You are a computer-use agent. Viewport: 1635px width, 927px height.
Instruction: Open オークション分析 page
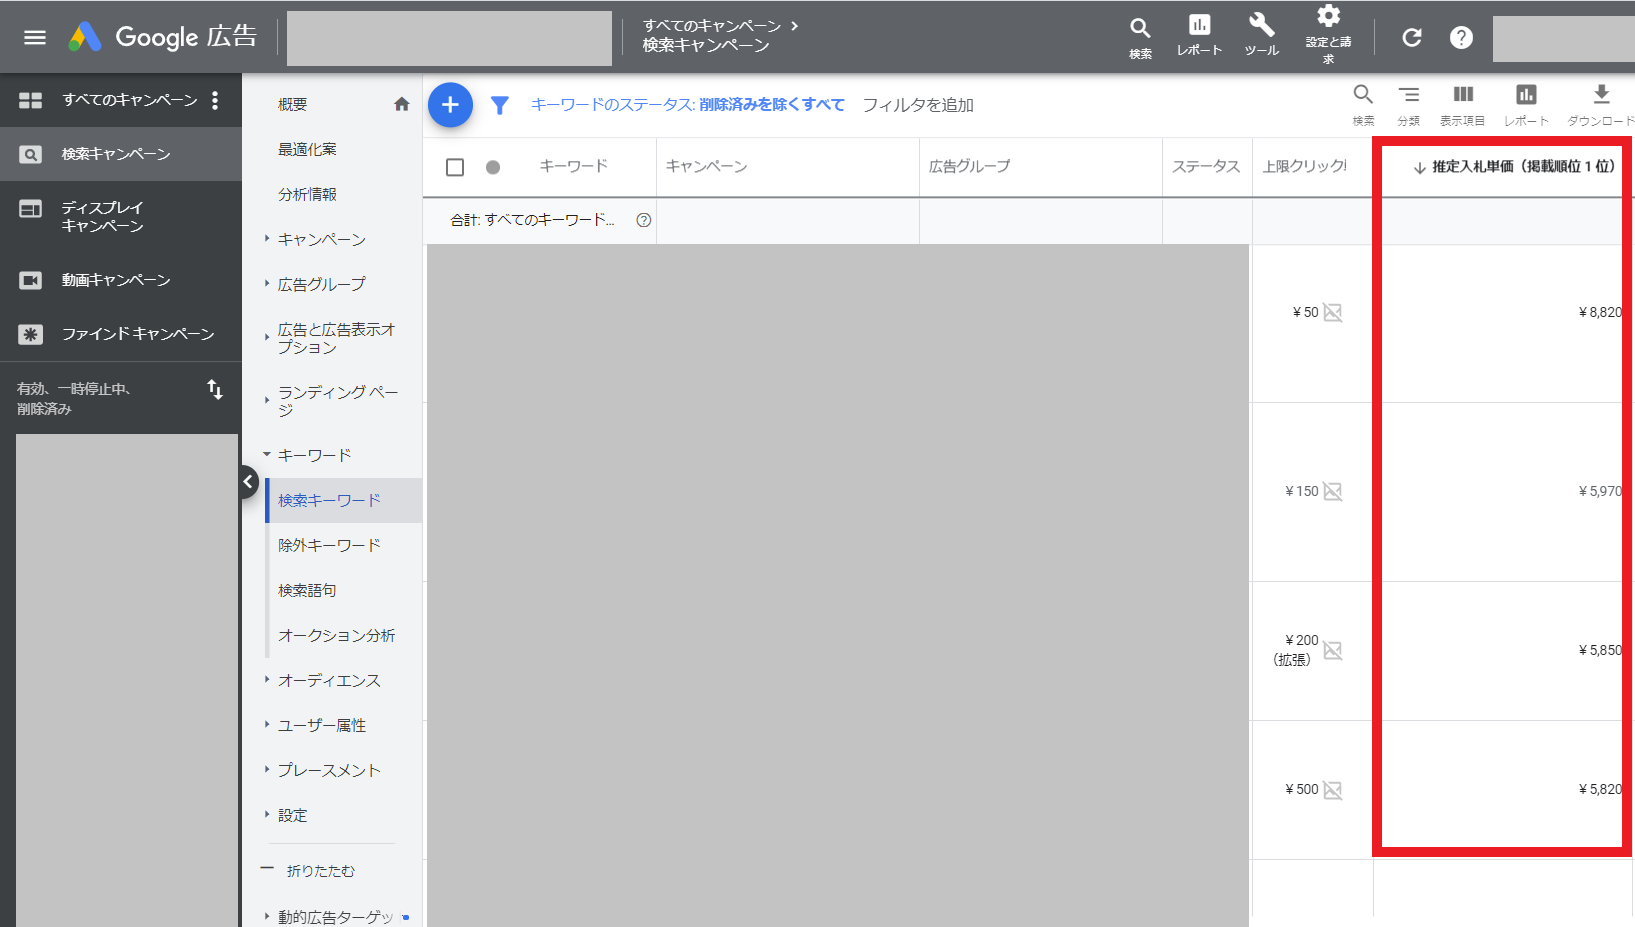coord(336,635)
